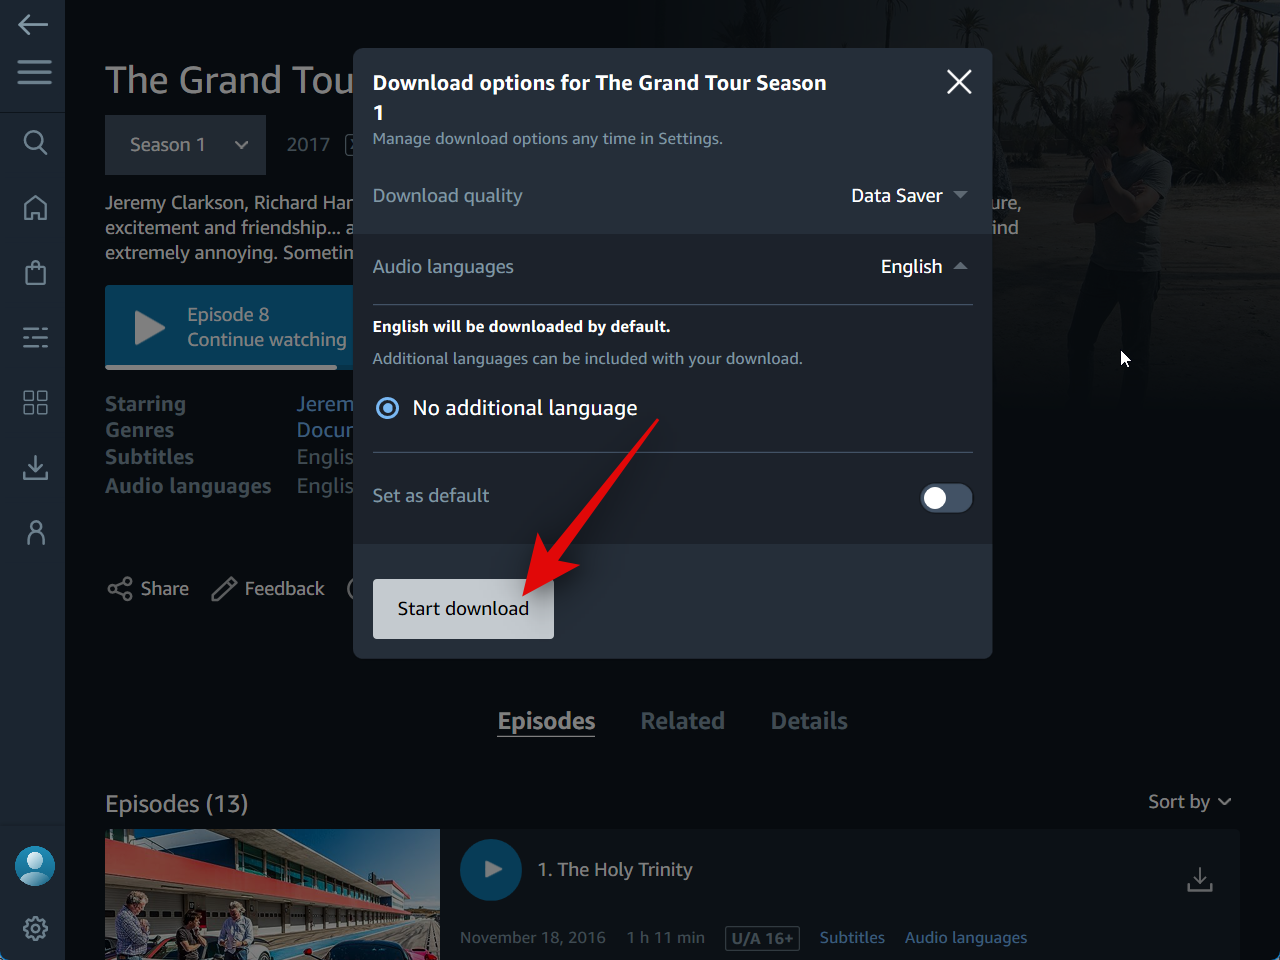Viewport: 1280px width, 960px height.
Task: Click The Holy Trinity episode thumbnail
Action: pos(272,894)
